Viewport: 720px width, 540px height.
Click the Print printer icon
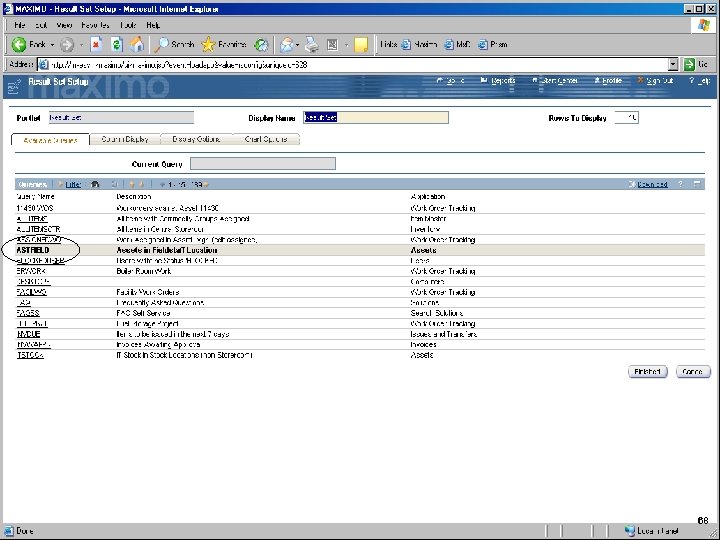tap(312, 45)
